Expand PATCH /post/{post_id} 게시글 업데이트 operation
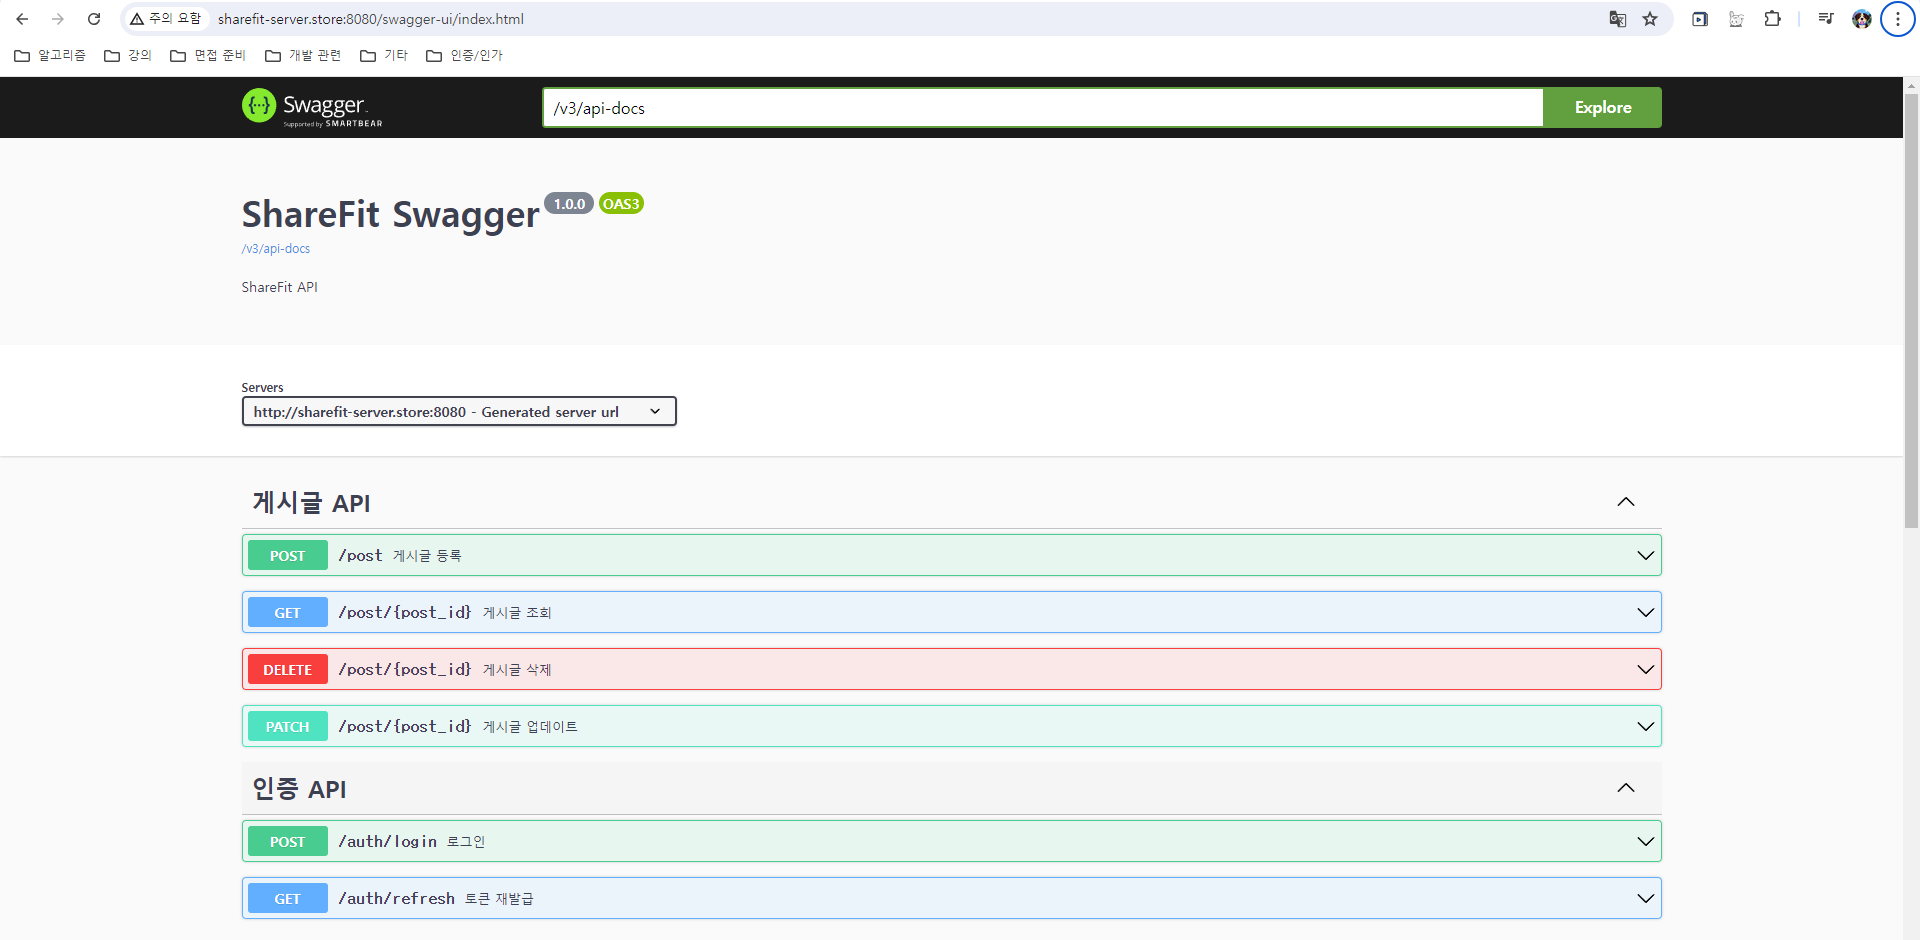 (951, 726)
